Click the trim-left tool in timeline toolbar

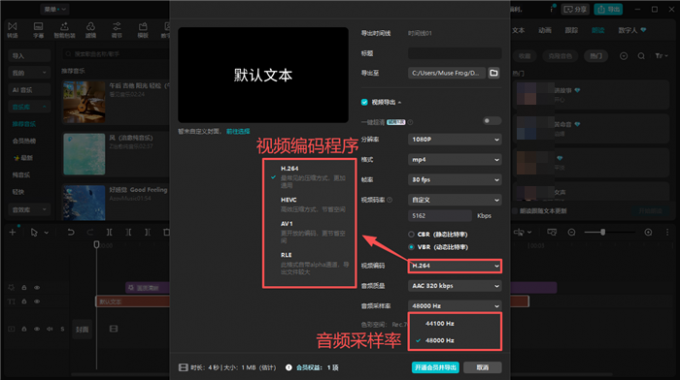128,233
